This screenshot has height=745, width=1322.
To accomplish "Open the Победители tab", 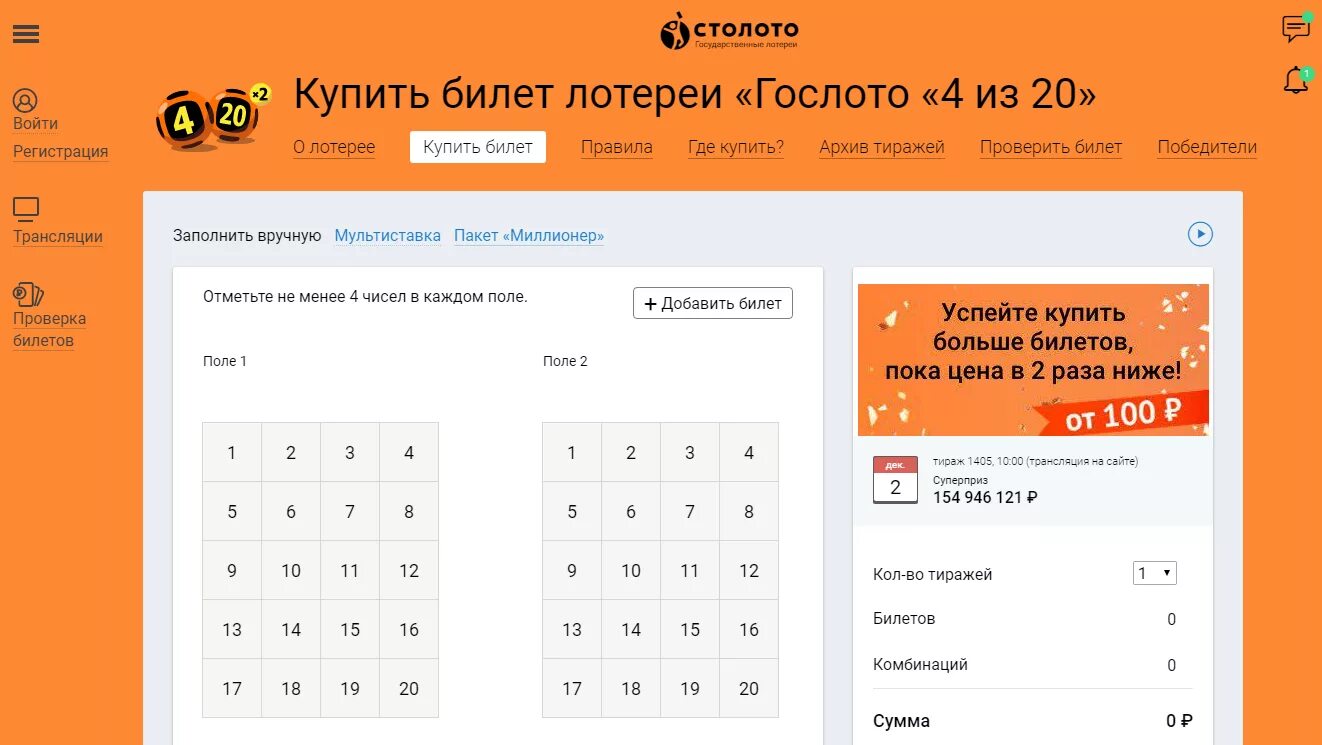I will coord(1207,147).
